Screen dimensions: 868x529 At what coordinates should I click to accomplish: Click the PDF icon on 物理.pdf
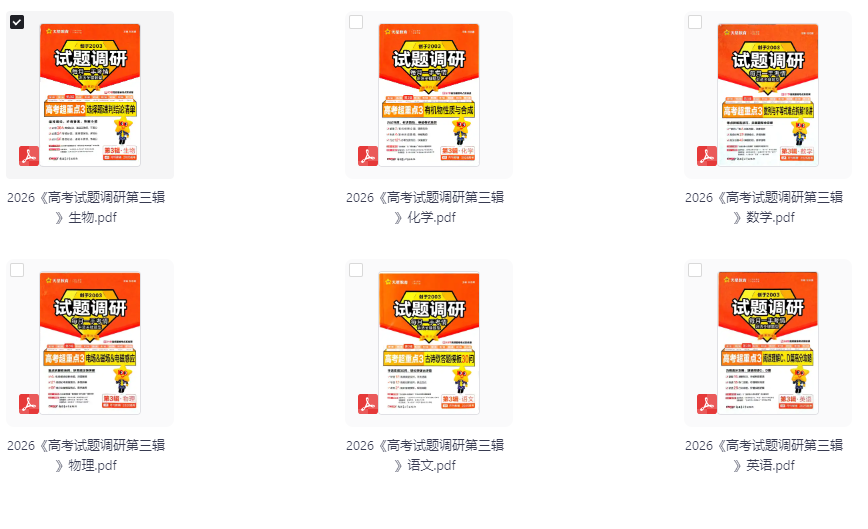(x=29, y=404)
